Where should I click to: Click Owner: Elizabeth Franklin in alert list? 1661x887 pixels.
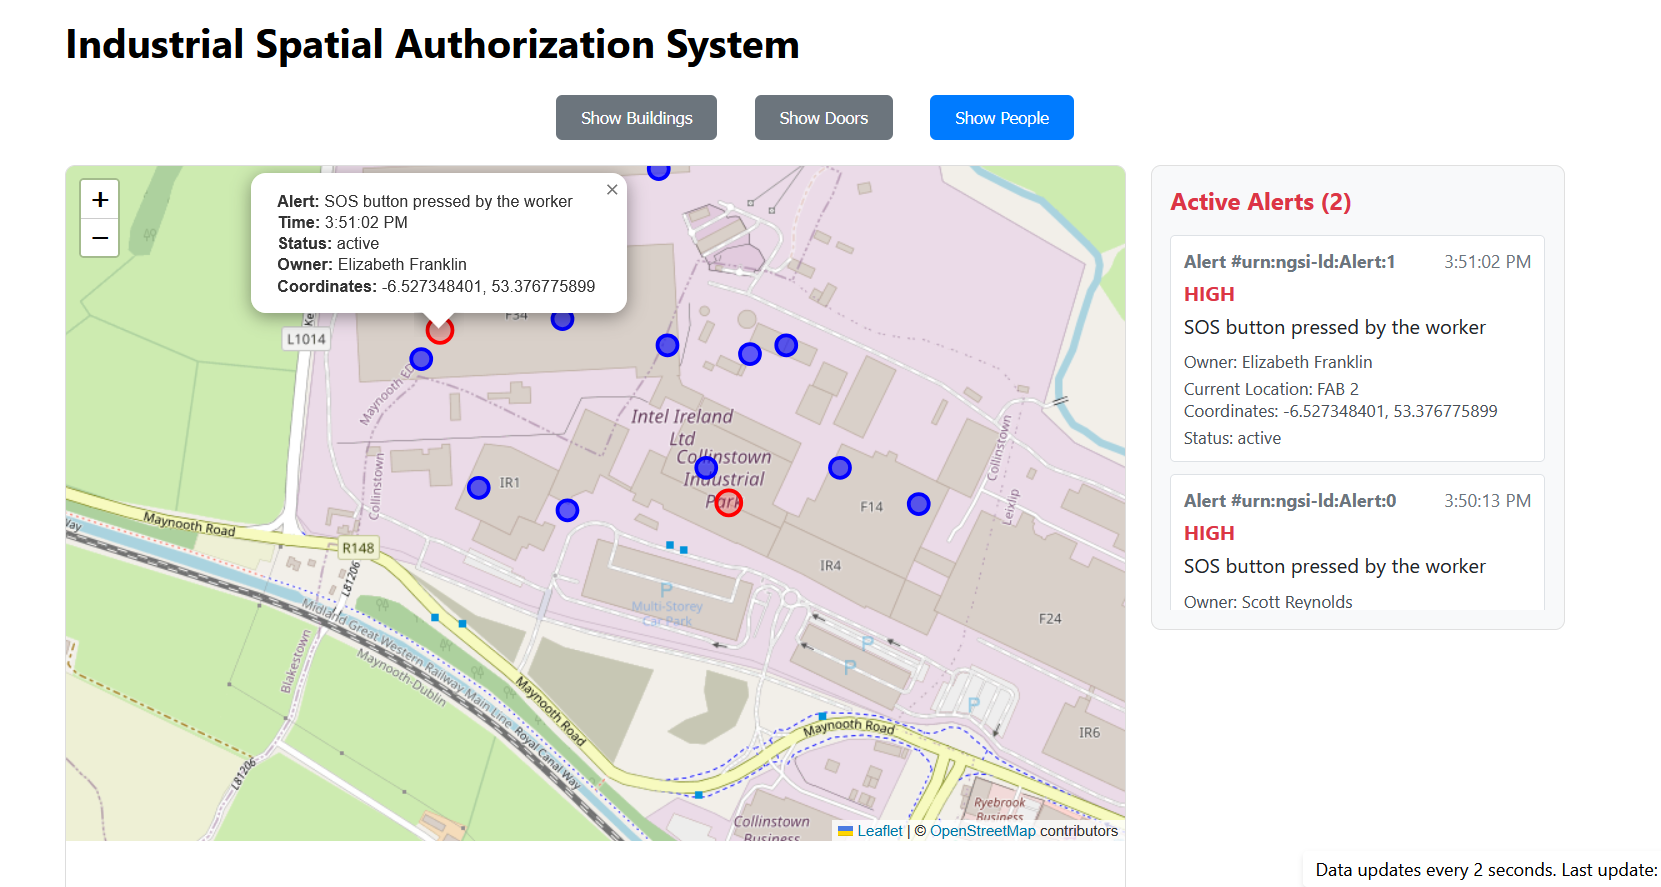pos(1278,362)
